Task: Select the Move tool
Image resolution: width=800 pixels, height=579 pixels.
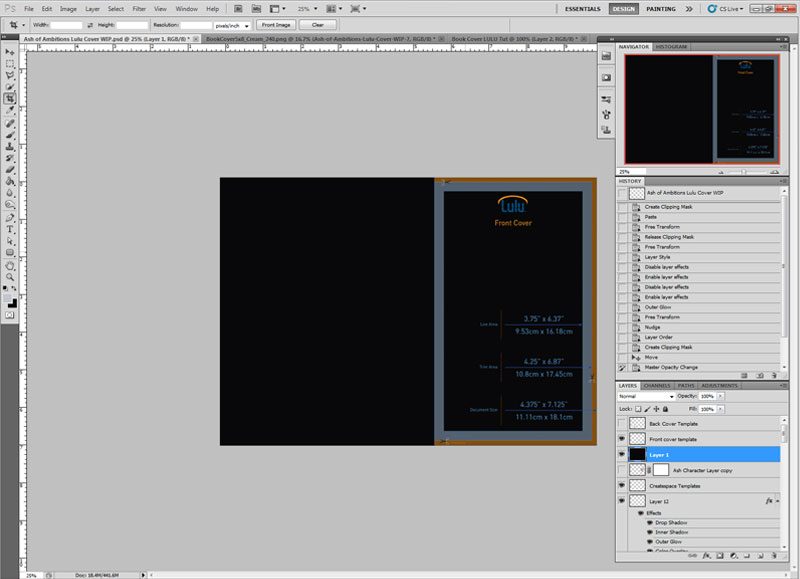Action: 10,50
